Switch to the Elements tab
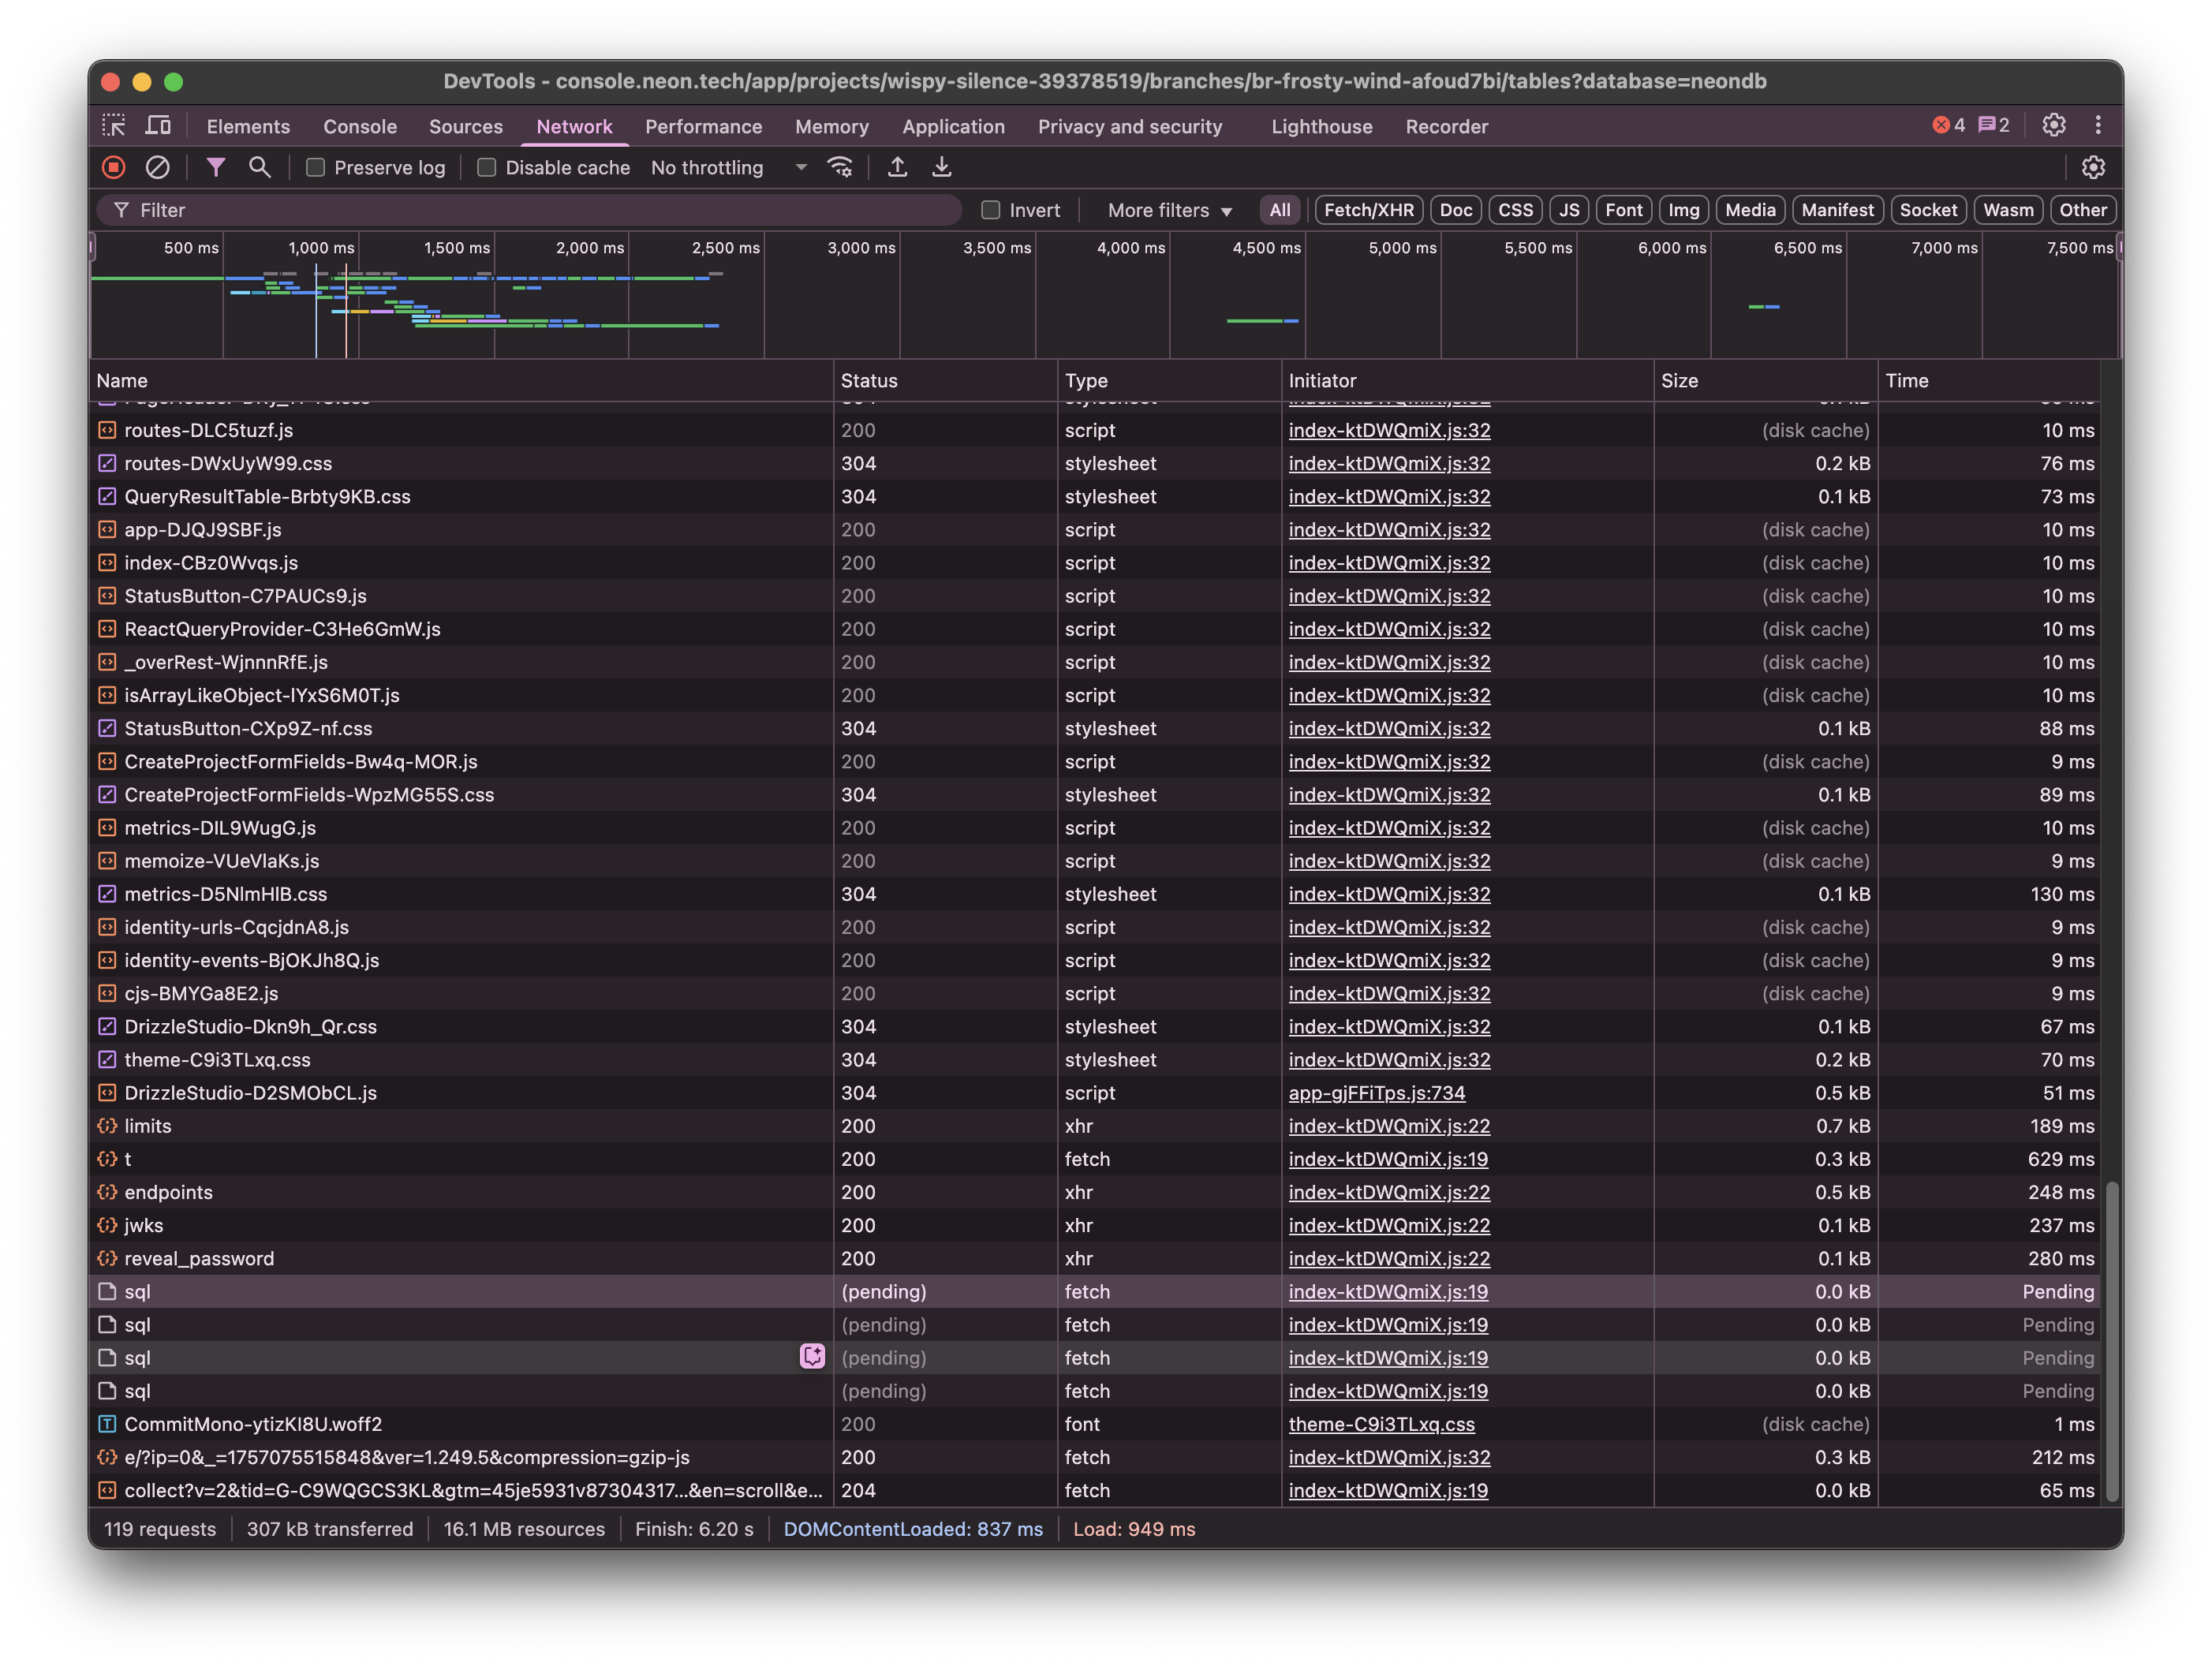 [x=248, y=126]
